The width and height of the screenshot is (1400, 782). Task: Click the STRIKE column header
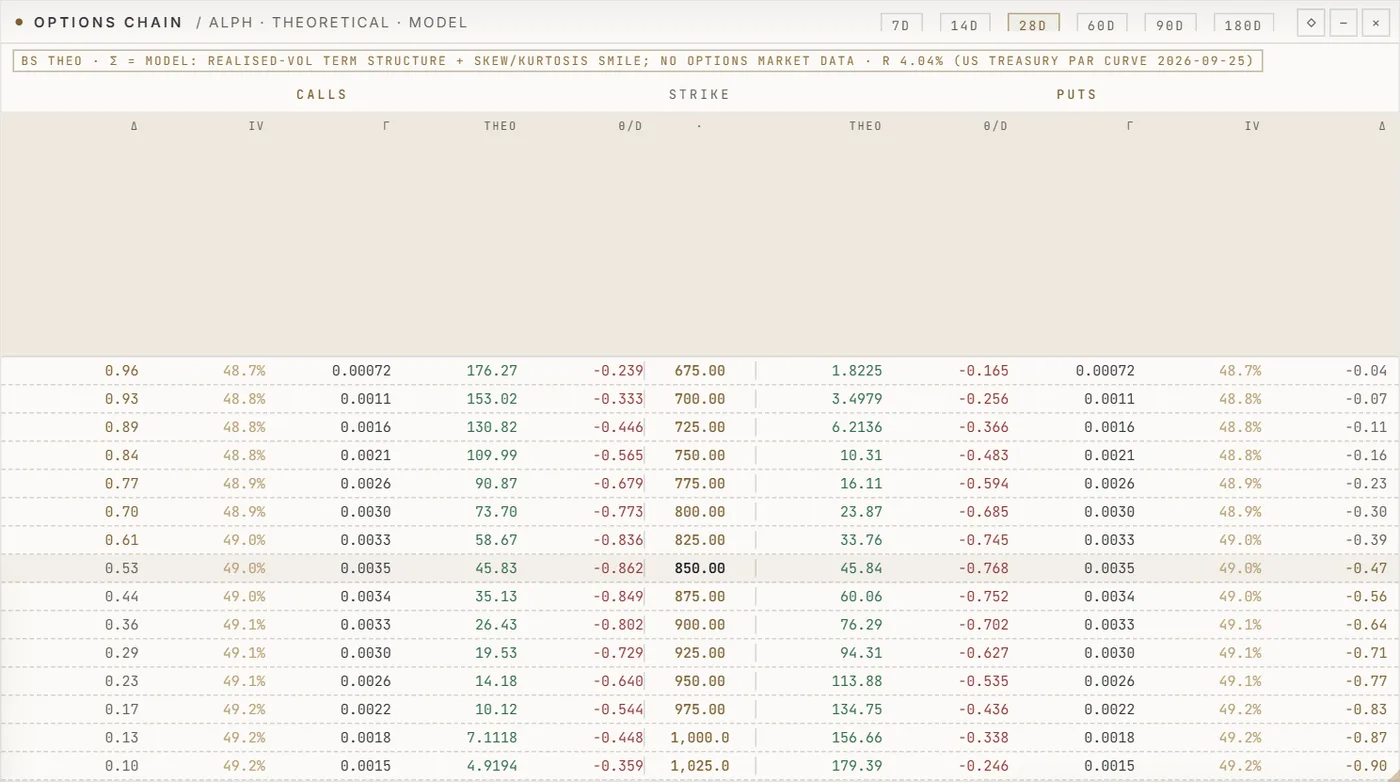tap(699, 94)
